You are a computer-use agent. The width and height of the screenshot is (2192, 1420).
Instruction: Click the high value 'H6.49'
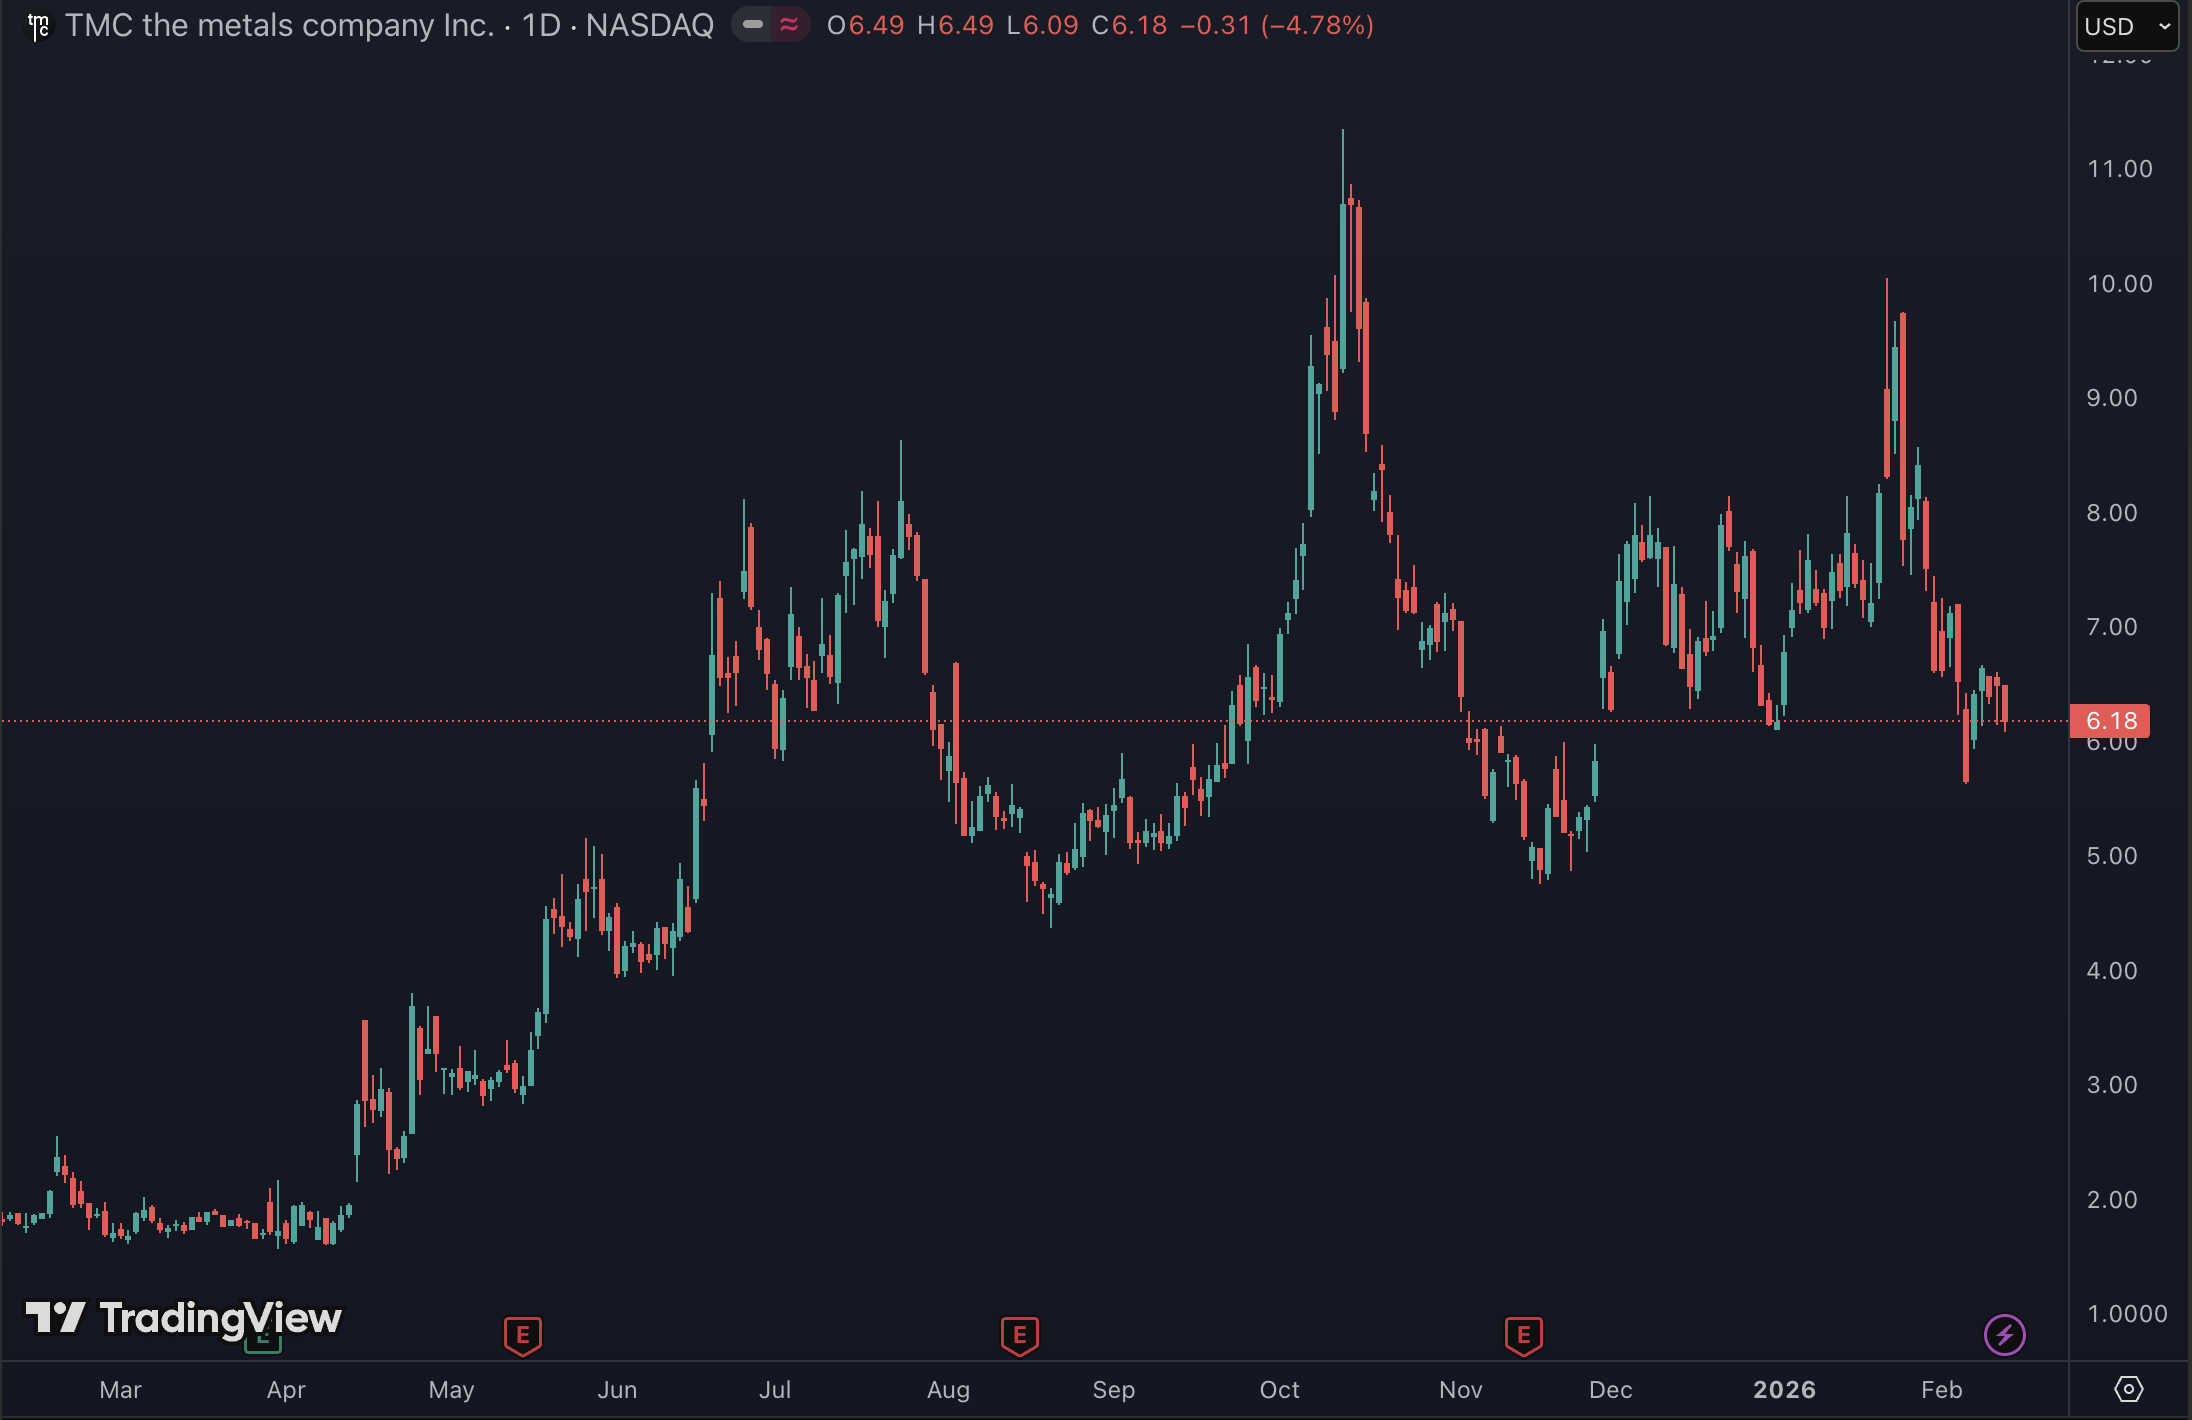pyautogui.click(x=956, y=25)
